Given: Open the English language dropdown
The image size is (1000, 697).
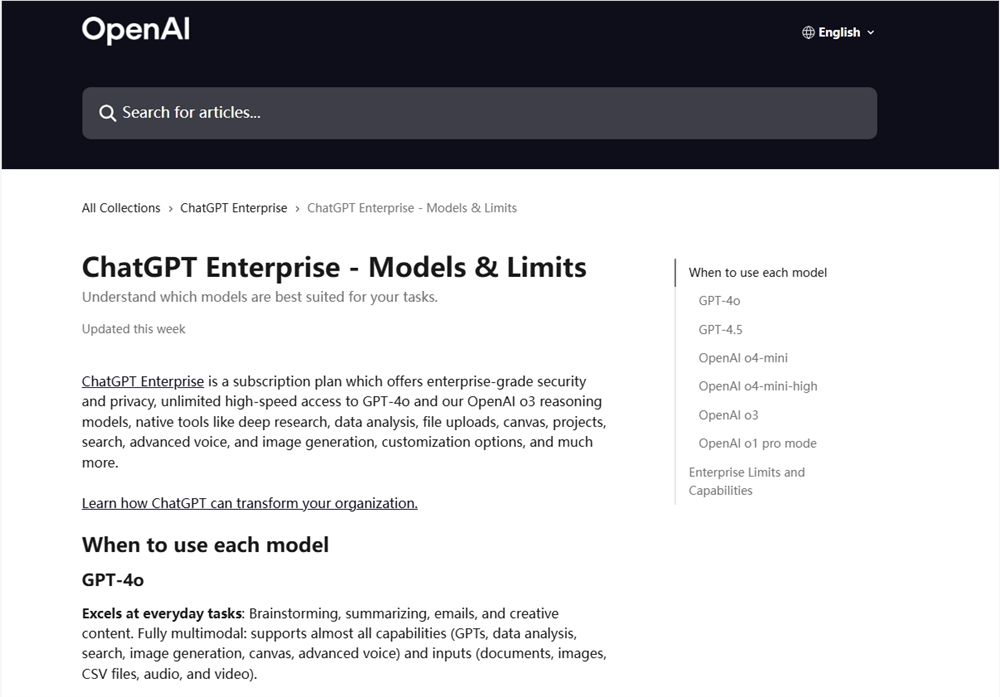Looking at the screenshot, I should [x=838, y=32].
